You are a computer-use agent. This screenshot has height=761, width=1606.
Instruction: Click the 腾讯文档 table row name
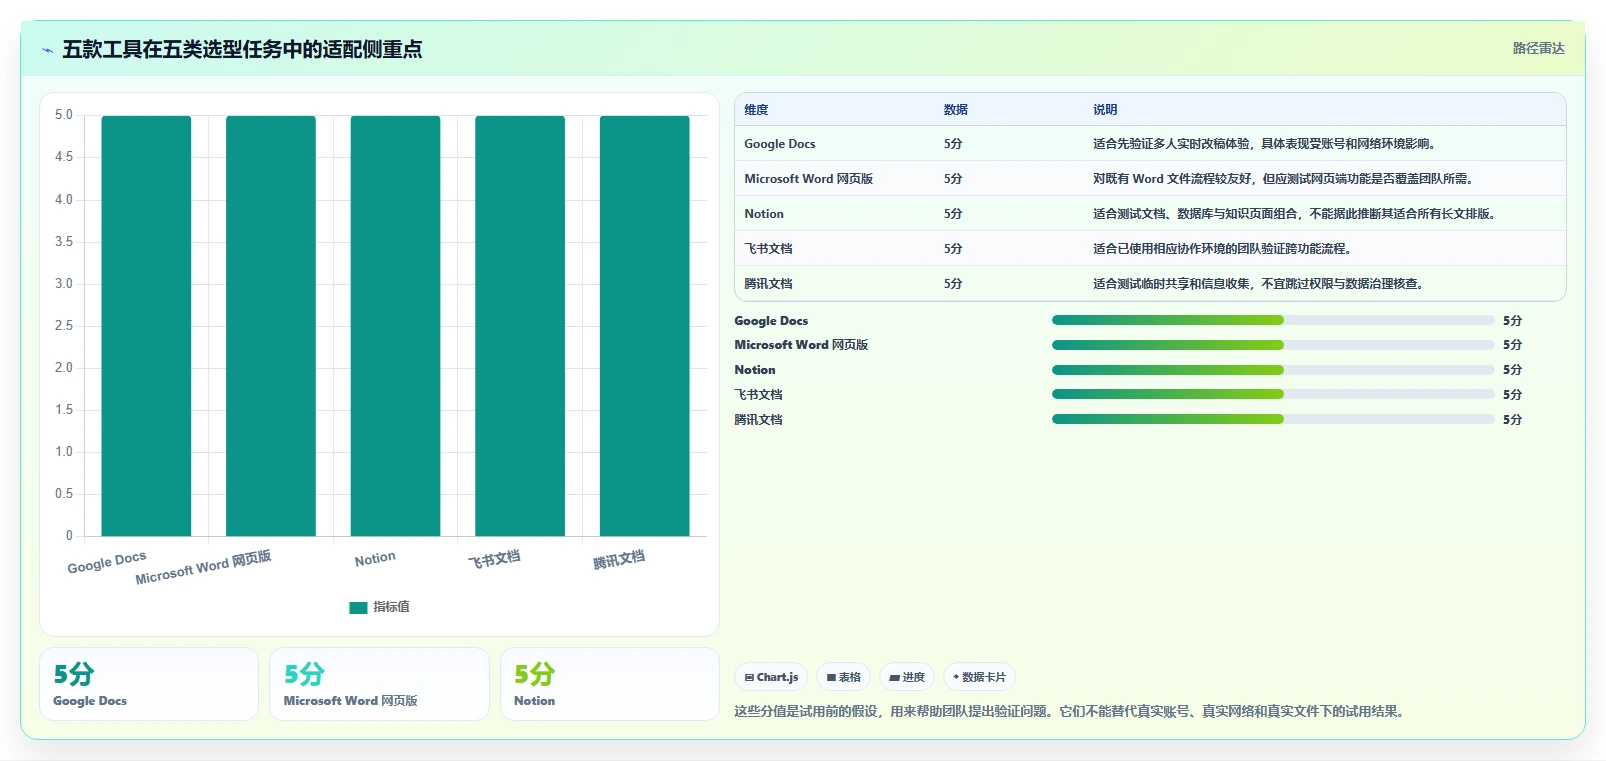click(768, 284)
